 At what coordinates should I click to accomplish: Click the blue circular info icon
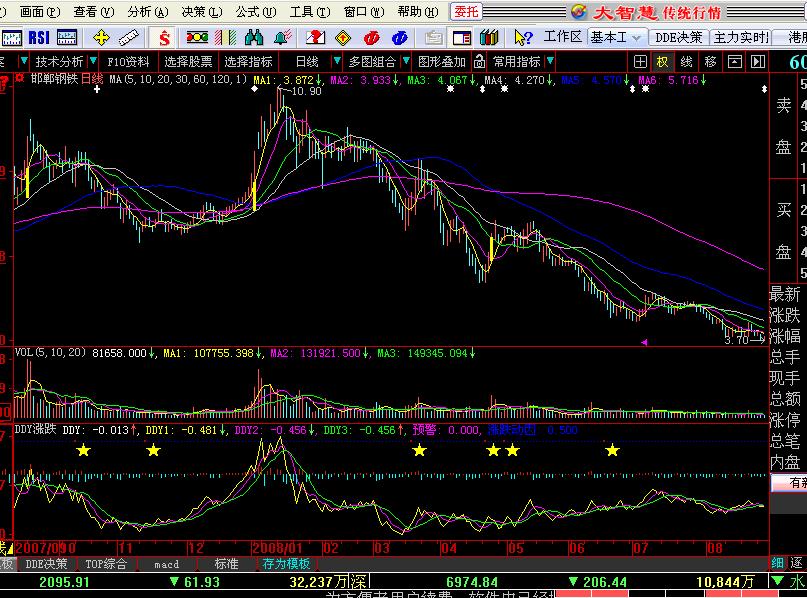(399, 38)
